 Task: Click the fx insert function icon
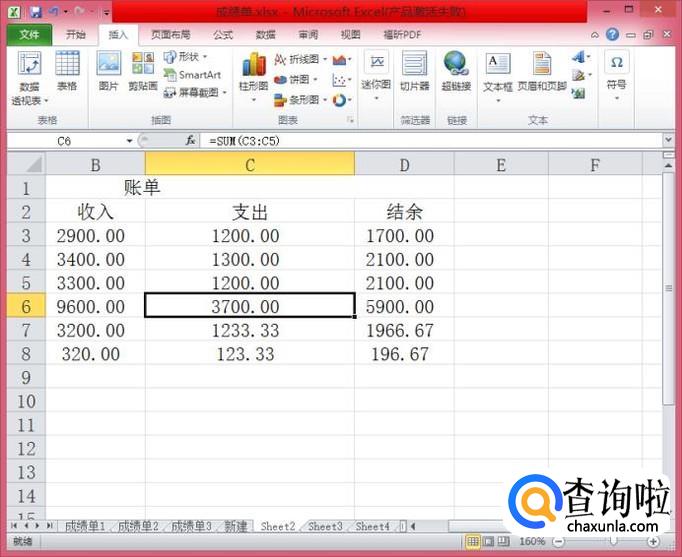click(x=190, y=140)
